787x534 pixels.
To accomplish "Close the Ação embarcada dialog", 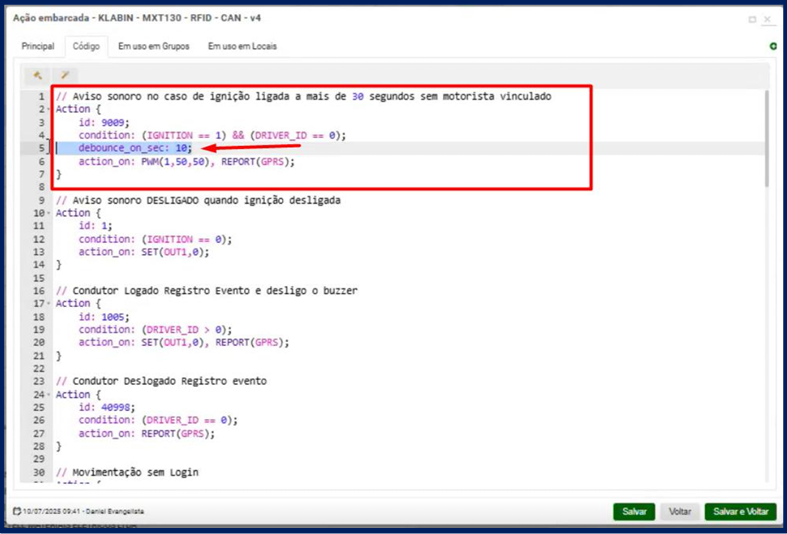I will pos(768,19).
